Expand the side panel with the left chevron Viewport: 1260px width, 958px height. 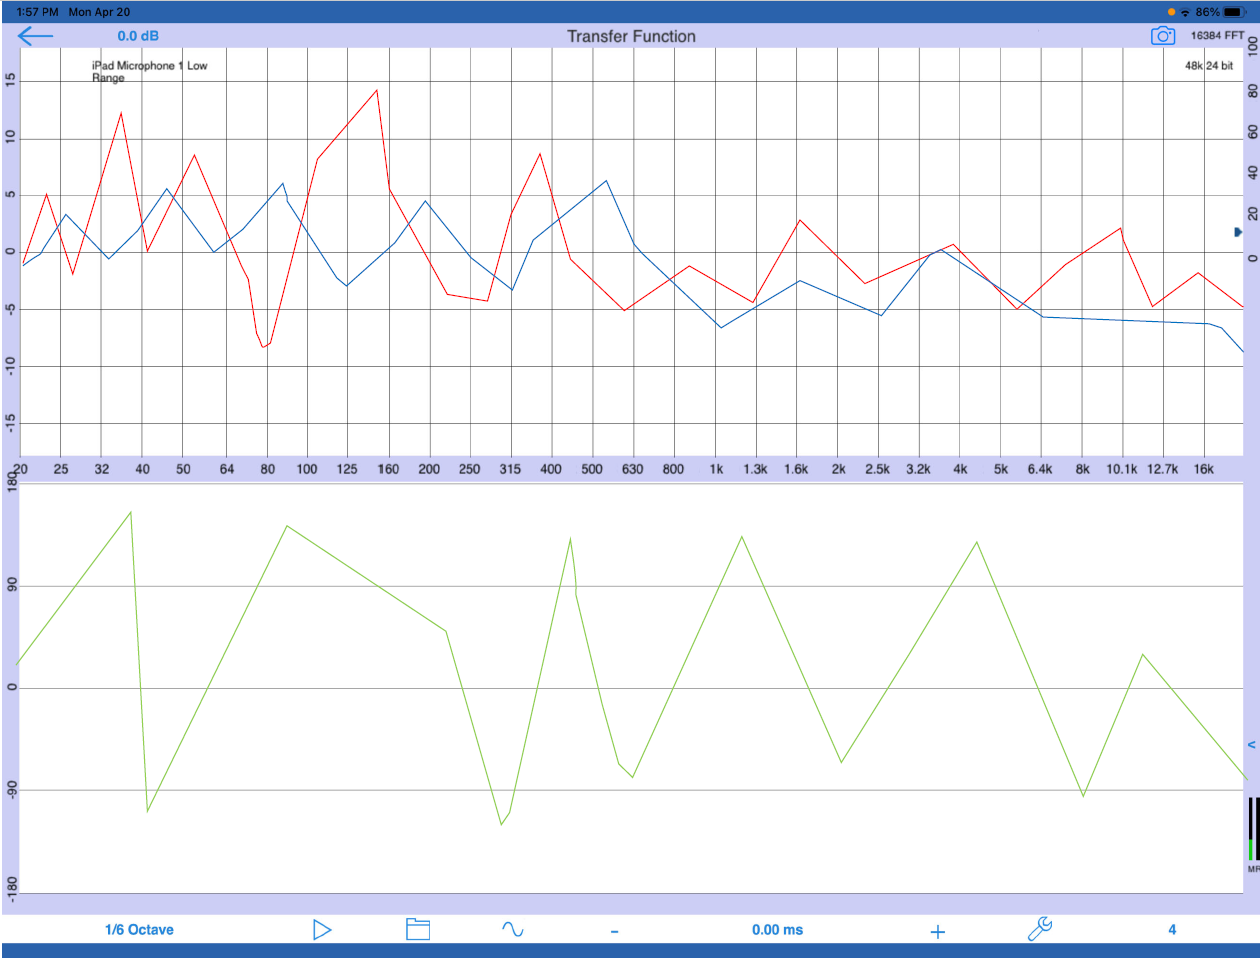pos(1251,745)
